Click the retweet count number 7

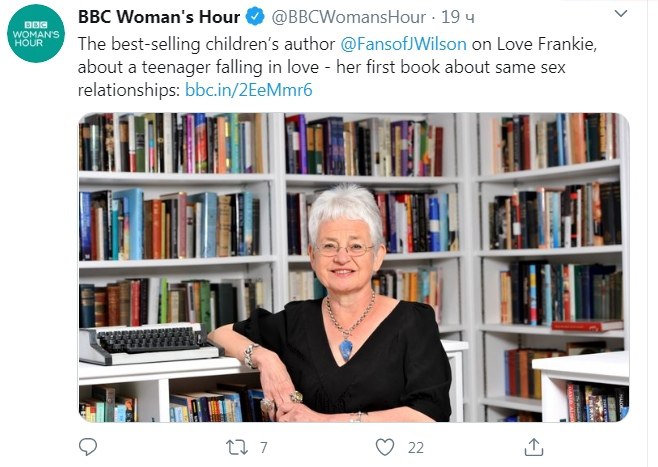click(264, 448)
